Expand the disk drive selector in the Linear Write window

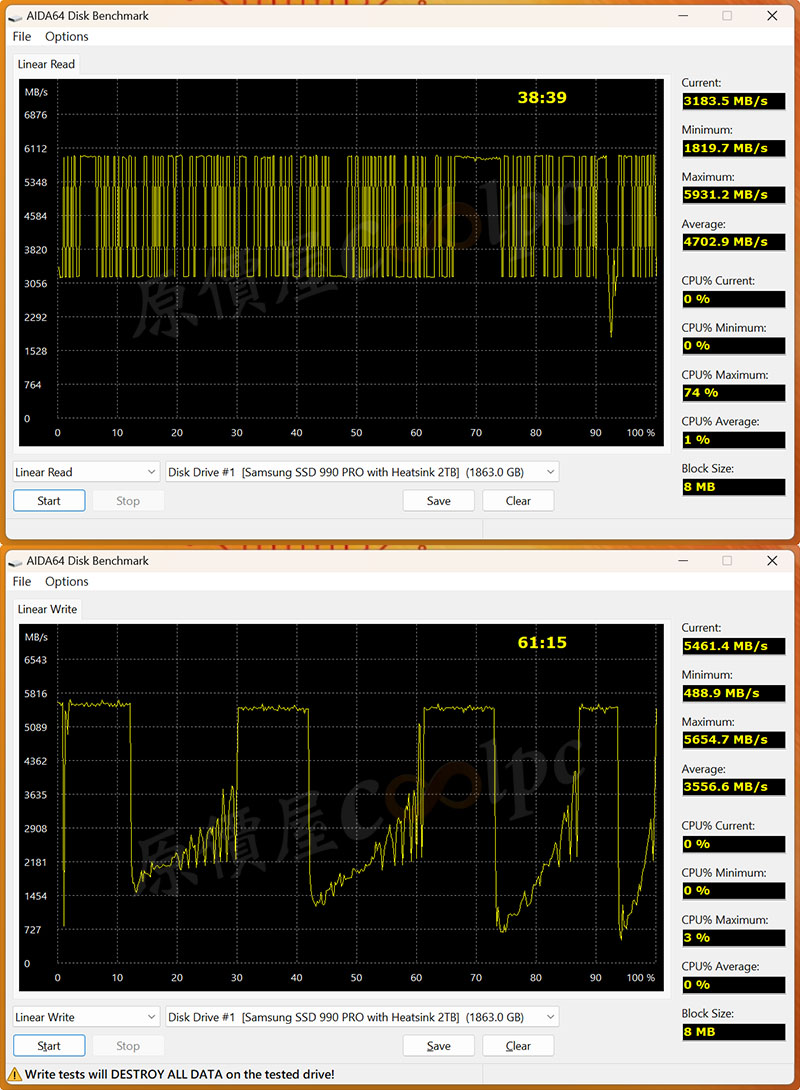point(361,1017)
